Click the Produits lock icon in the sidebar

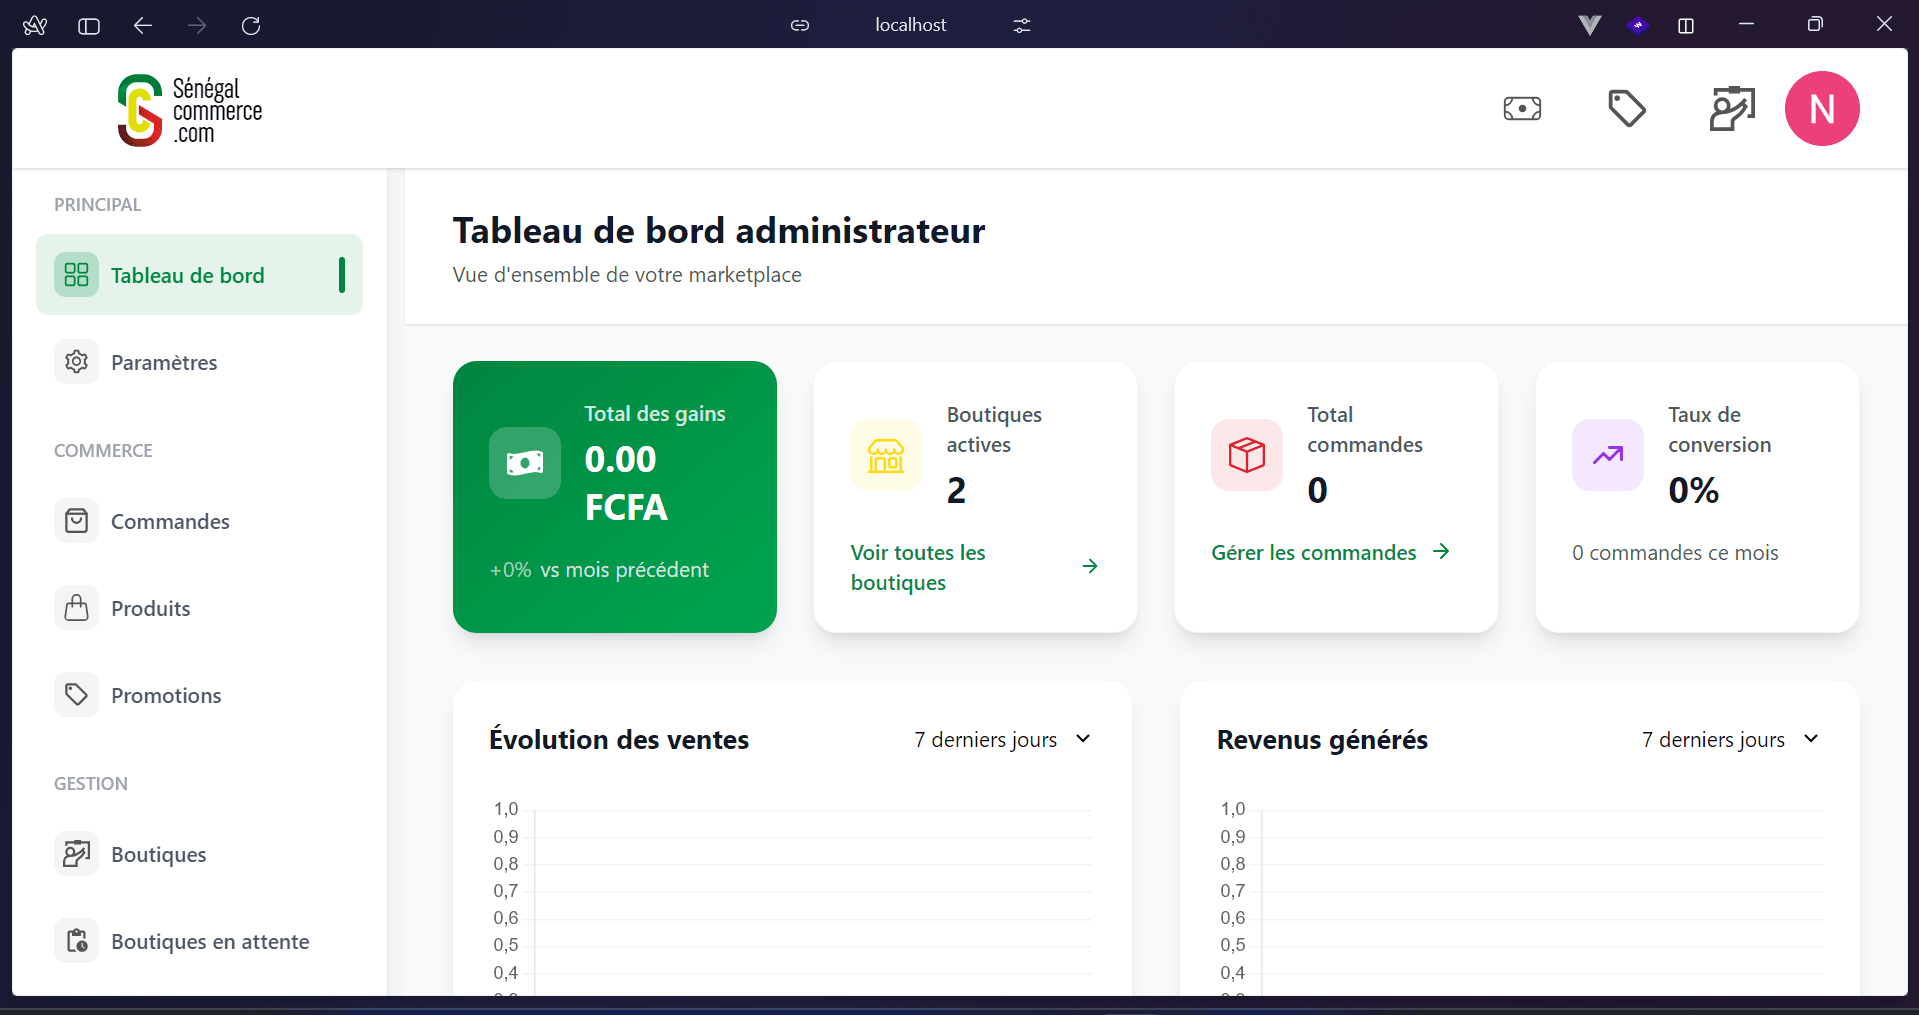click(x=76, y=607)
